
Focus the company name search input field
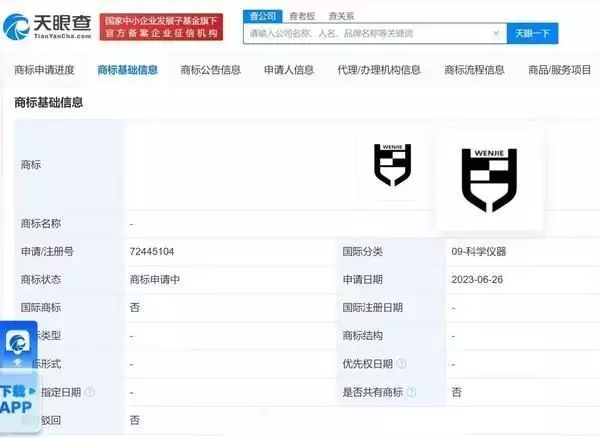click(365, 33)
